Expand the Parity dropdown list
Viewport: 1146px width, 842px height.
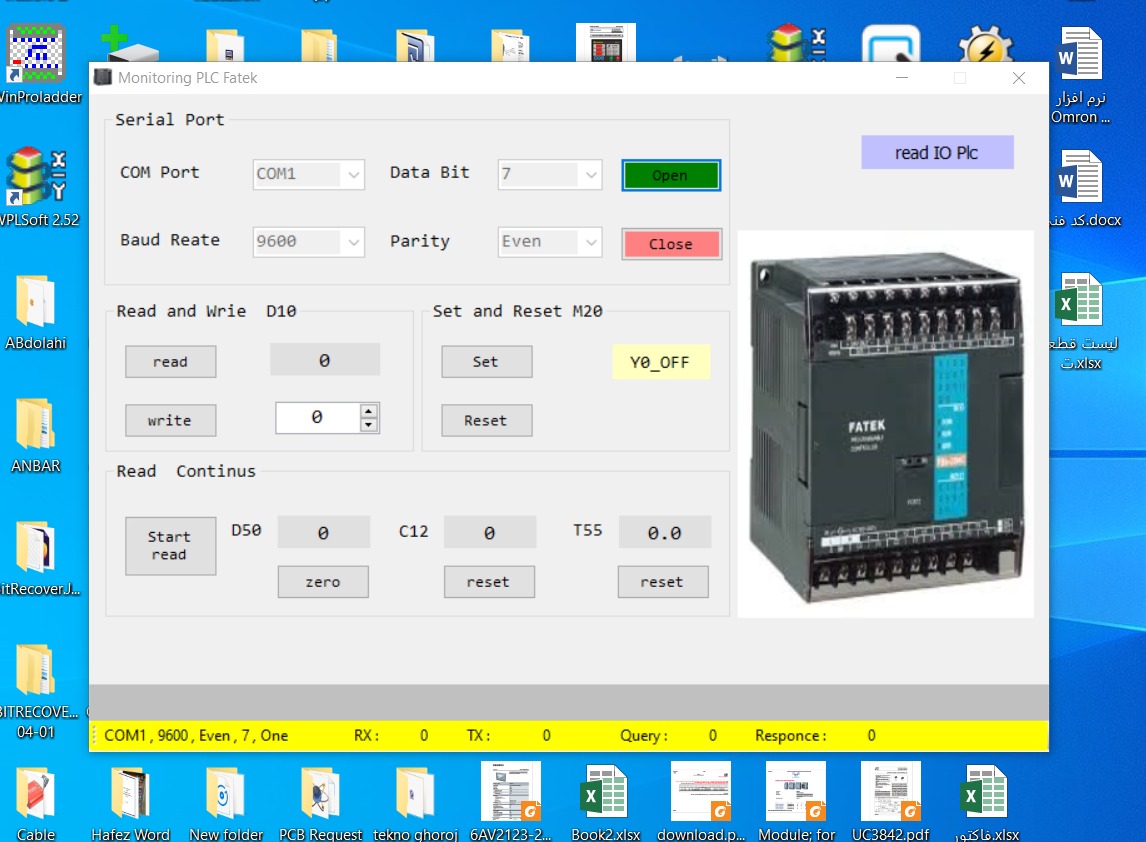coord(590,242)
